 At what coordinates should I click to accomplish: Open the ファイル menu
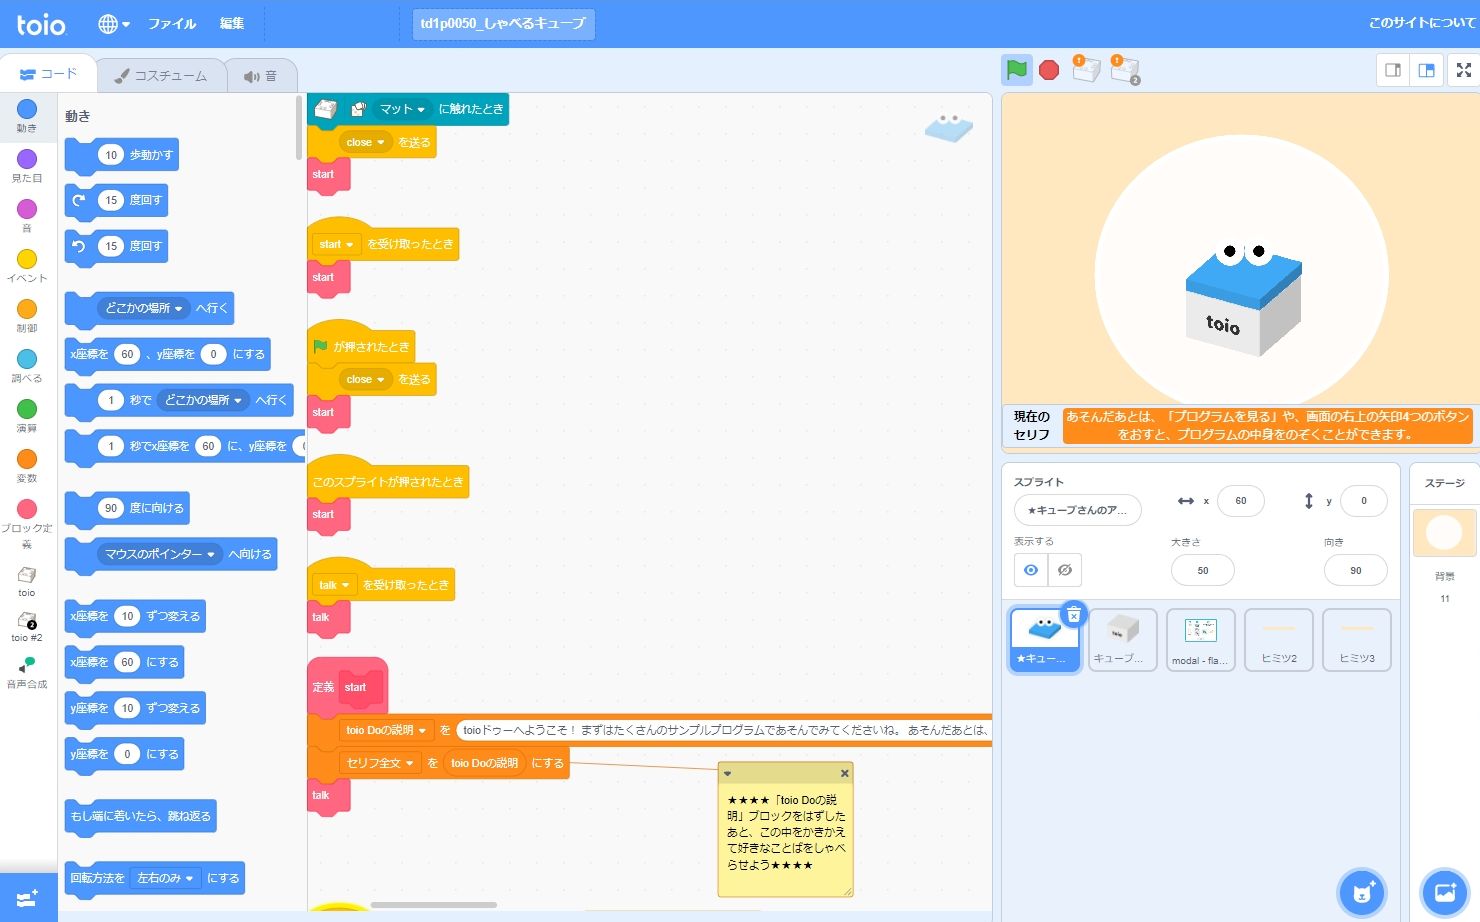[172, 24]
